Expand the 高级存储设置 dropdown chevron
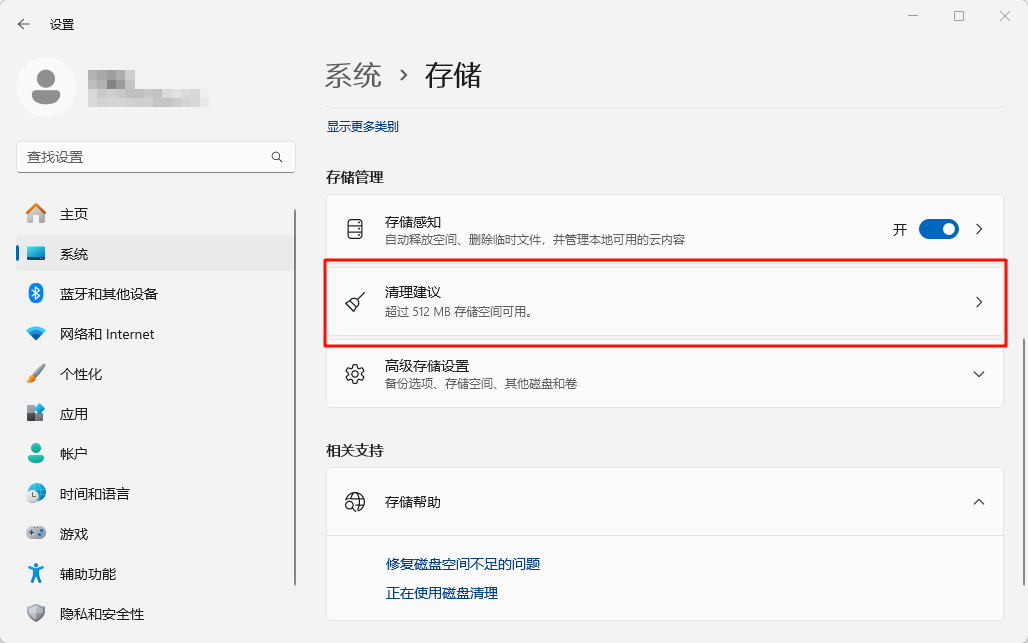The image size is (1028, 643). tap(979, 374)
